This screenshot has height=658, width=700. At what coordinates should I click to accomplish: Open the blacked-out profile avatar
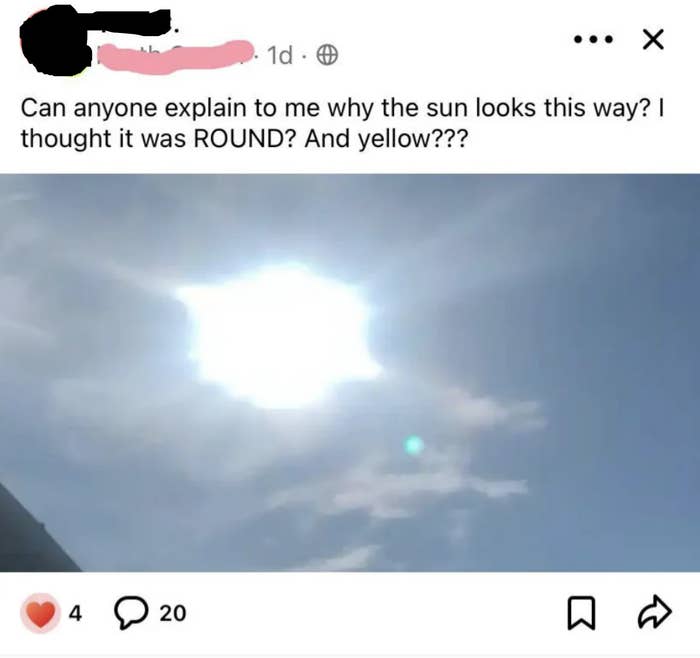click(x=54, y=41)
